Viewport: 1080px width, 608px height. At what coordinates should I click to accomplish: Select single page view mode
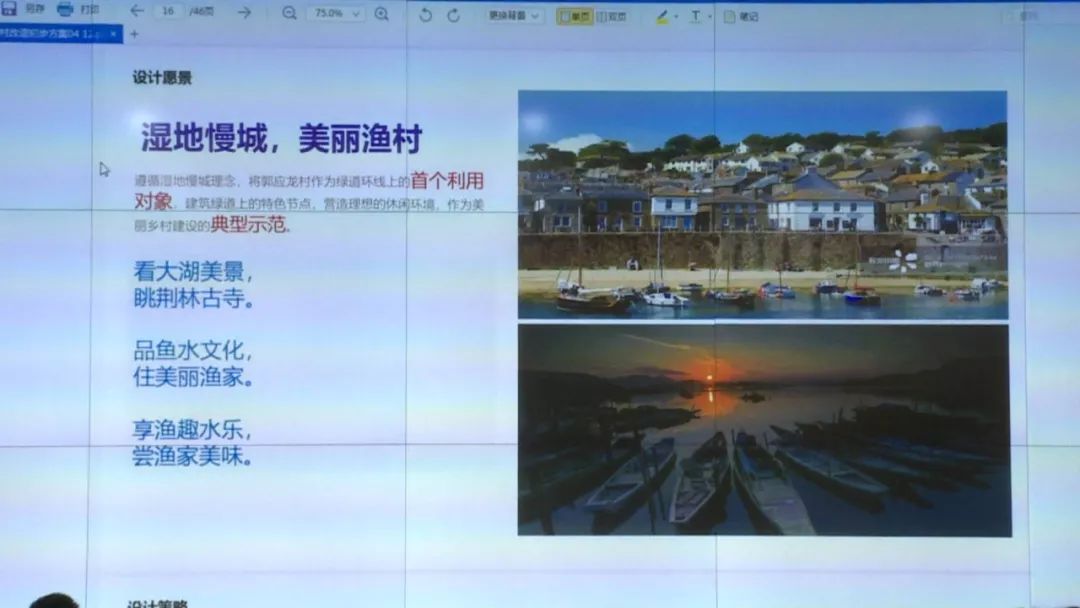pos(574,17)
